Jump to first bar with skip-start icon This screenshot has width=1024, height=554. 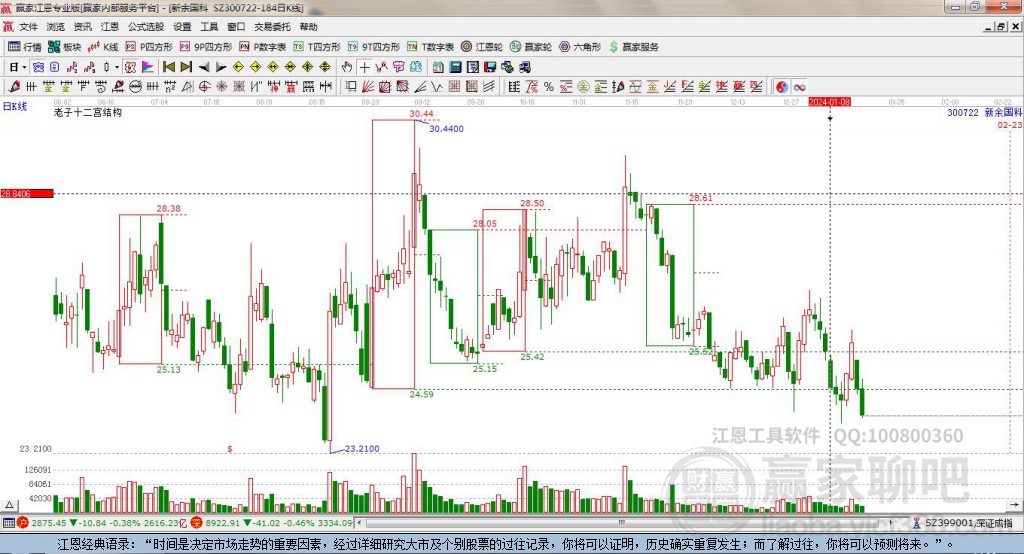click(169, 67)
